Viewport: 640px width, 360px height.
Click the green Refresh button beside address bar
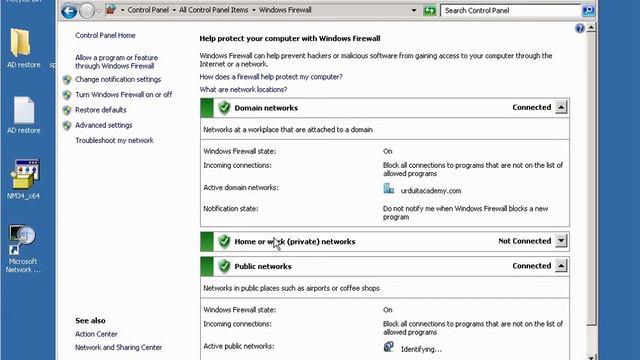pos(429,11)
